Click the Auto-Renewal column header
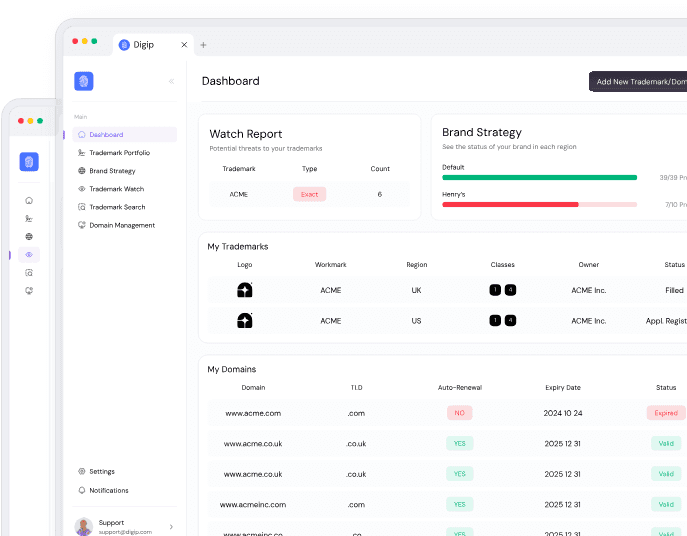 [x=460, y=387]
